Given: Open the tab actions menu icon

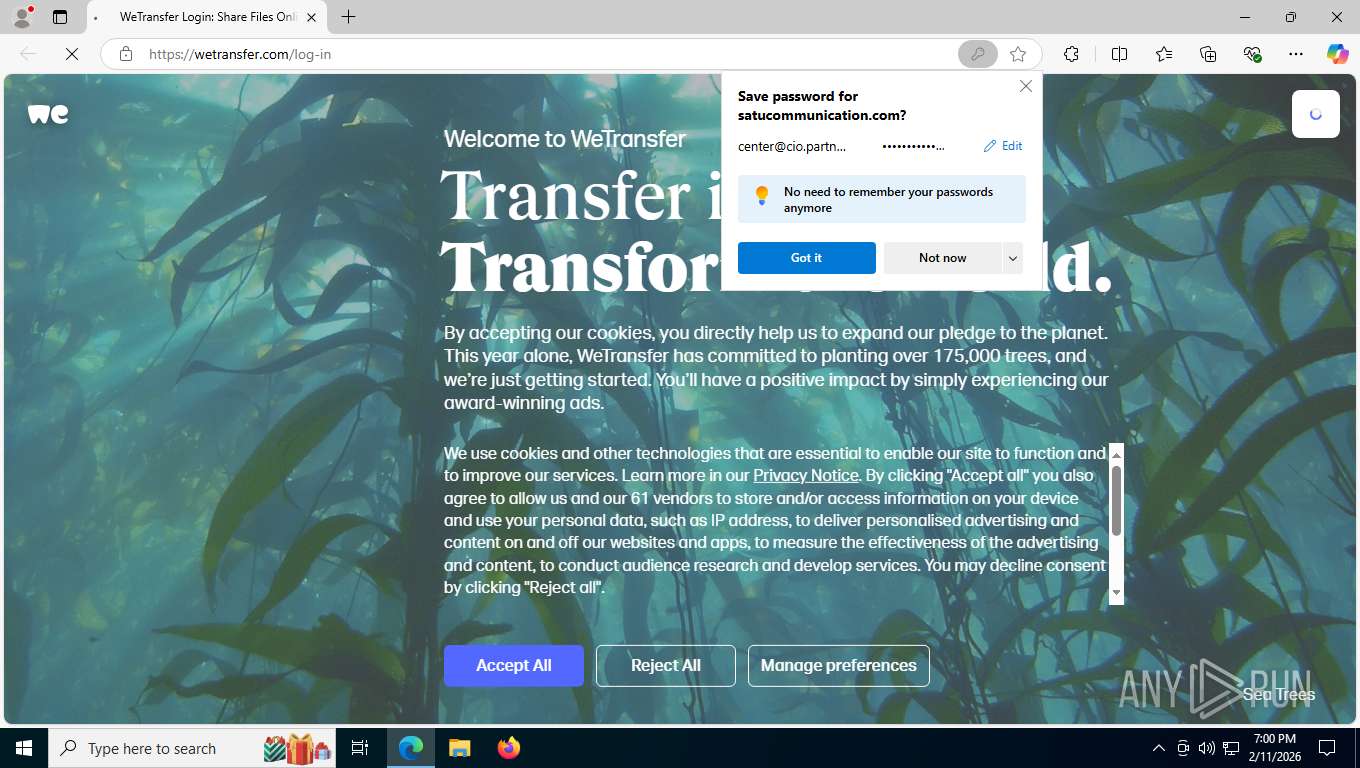Looking at the screenshot, I should (60, 17).
